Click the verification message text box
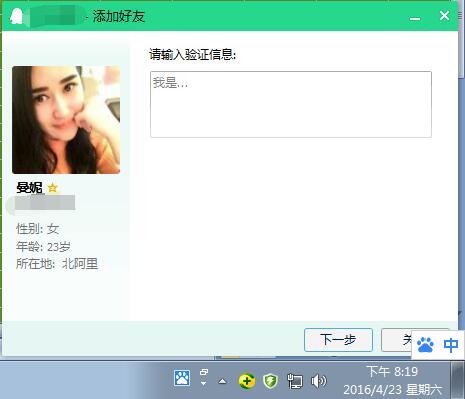The image size is (465, 399). (x=291, y=104)
